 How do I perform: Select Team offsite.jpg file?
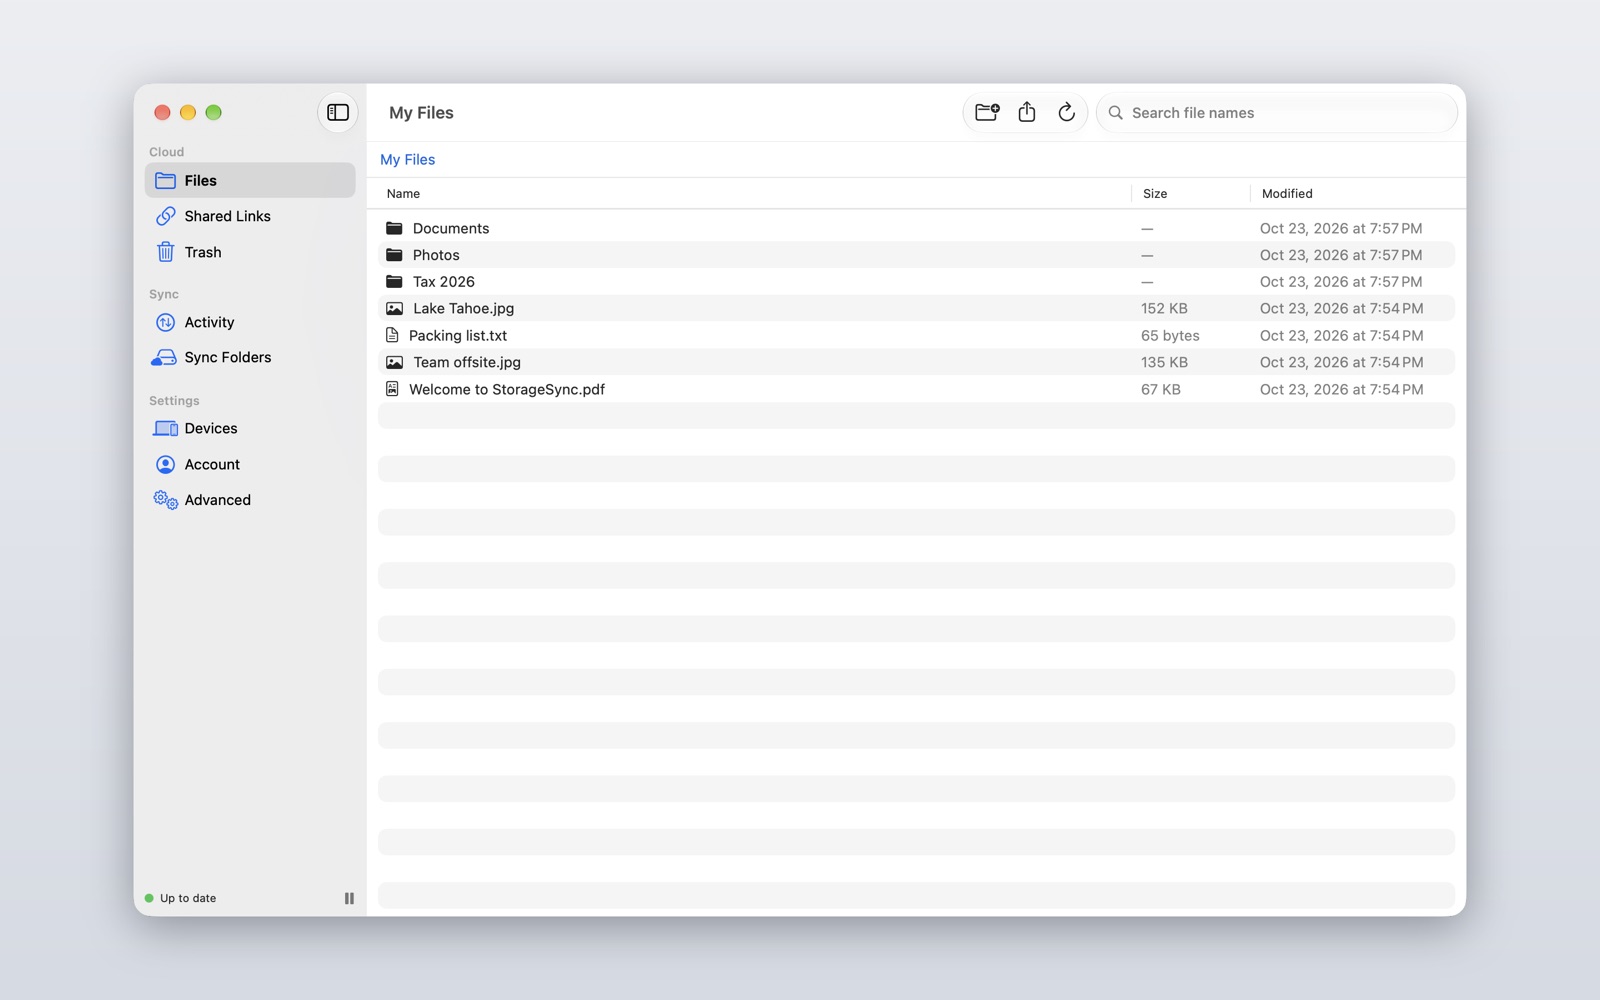pos(916,362)
